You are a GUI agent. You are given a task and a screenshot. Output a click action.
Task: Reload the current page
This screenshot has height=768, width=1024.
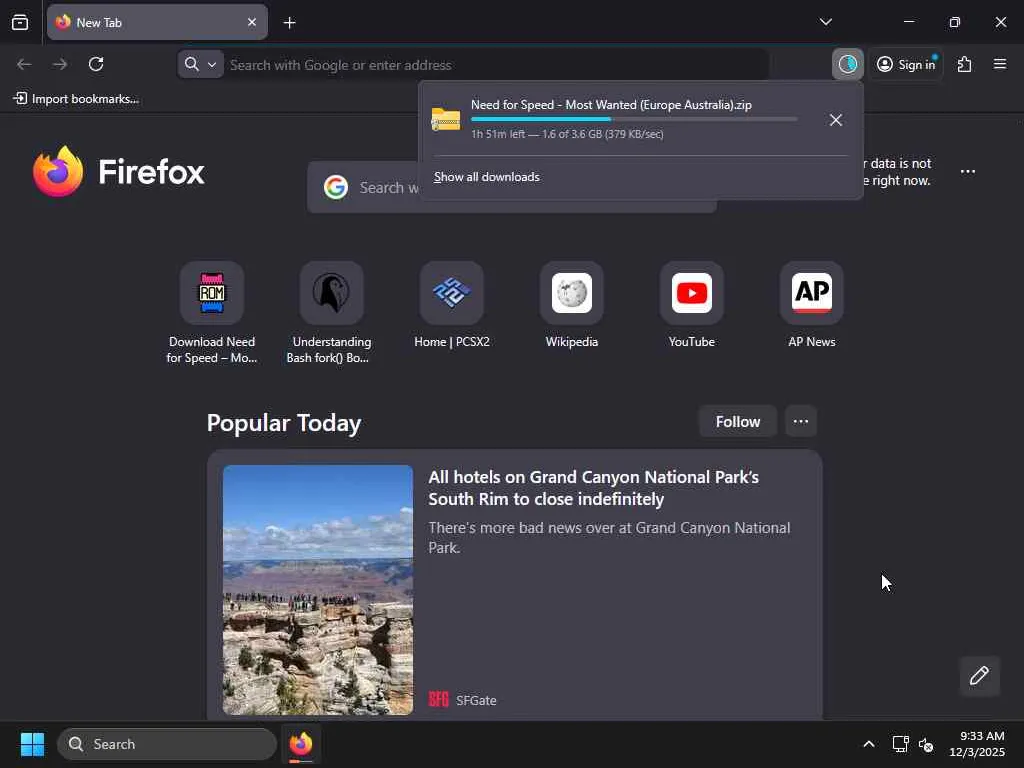96,64
